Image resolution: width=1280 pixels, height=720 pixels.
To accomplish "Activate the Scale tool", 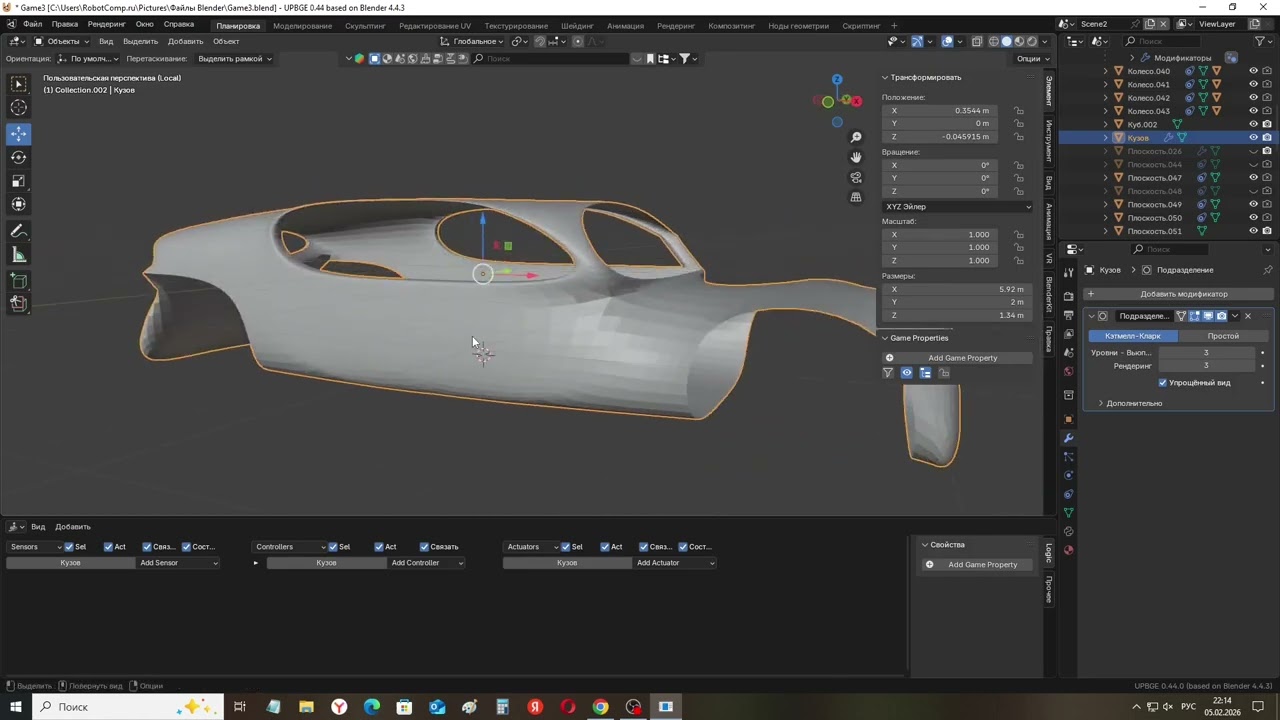I will point(19,181).
